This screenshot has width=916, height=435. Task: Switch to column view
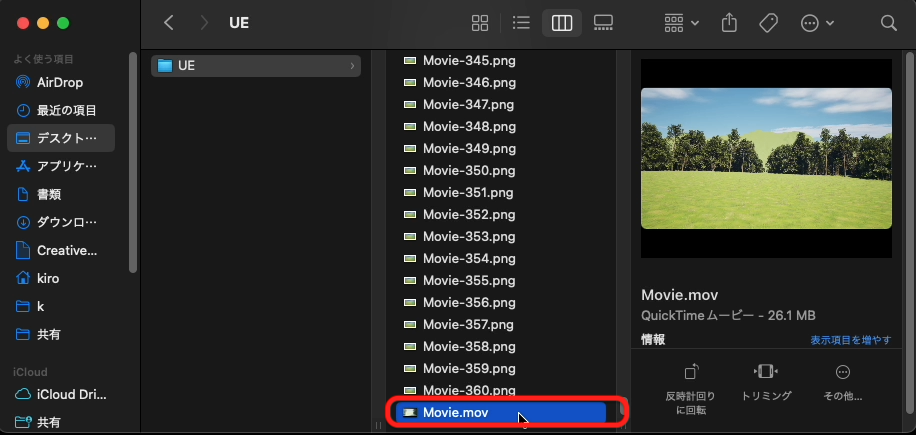561,23
